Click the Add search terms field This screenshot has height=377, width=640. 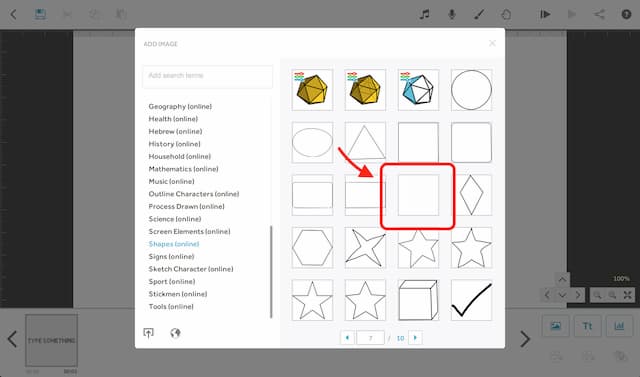207,76
